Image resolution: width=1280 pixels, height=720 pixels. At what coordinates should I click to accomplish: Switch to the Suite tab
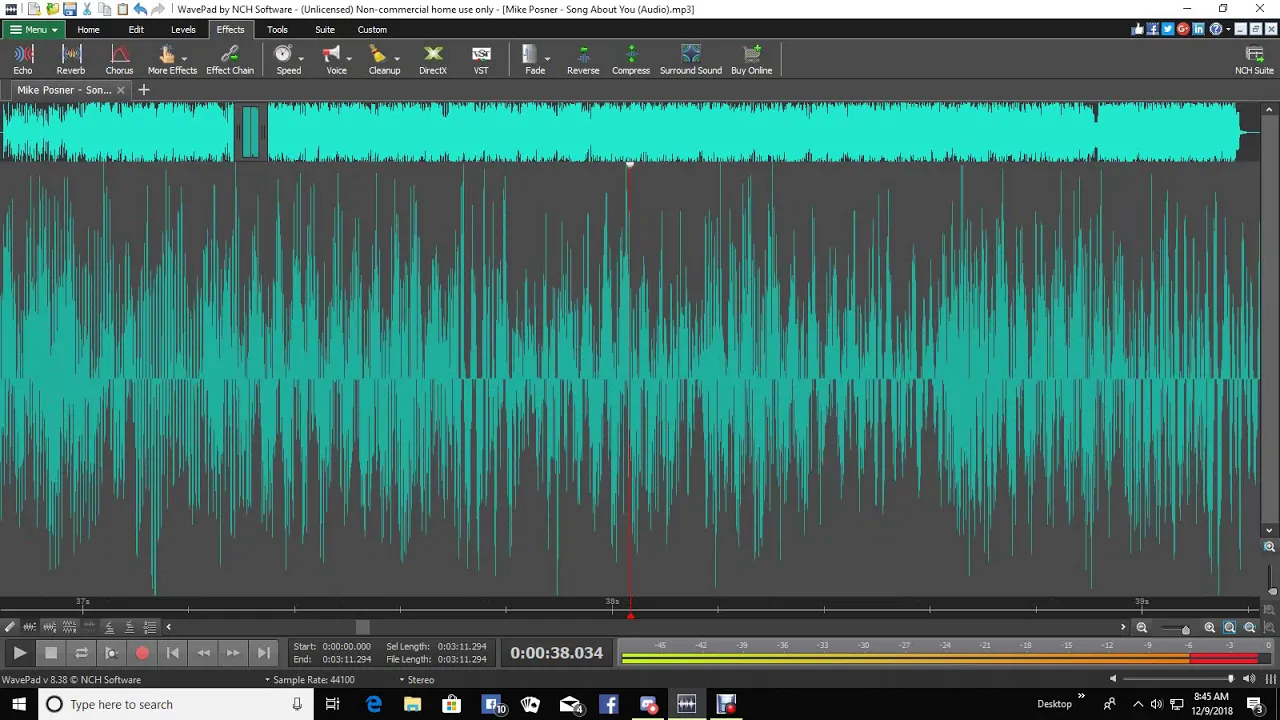[325, 30]
